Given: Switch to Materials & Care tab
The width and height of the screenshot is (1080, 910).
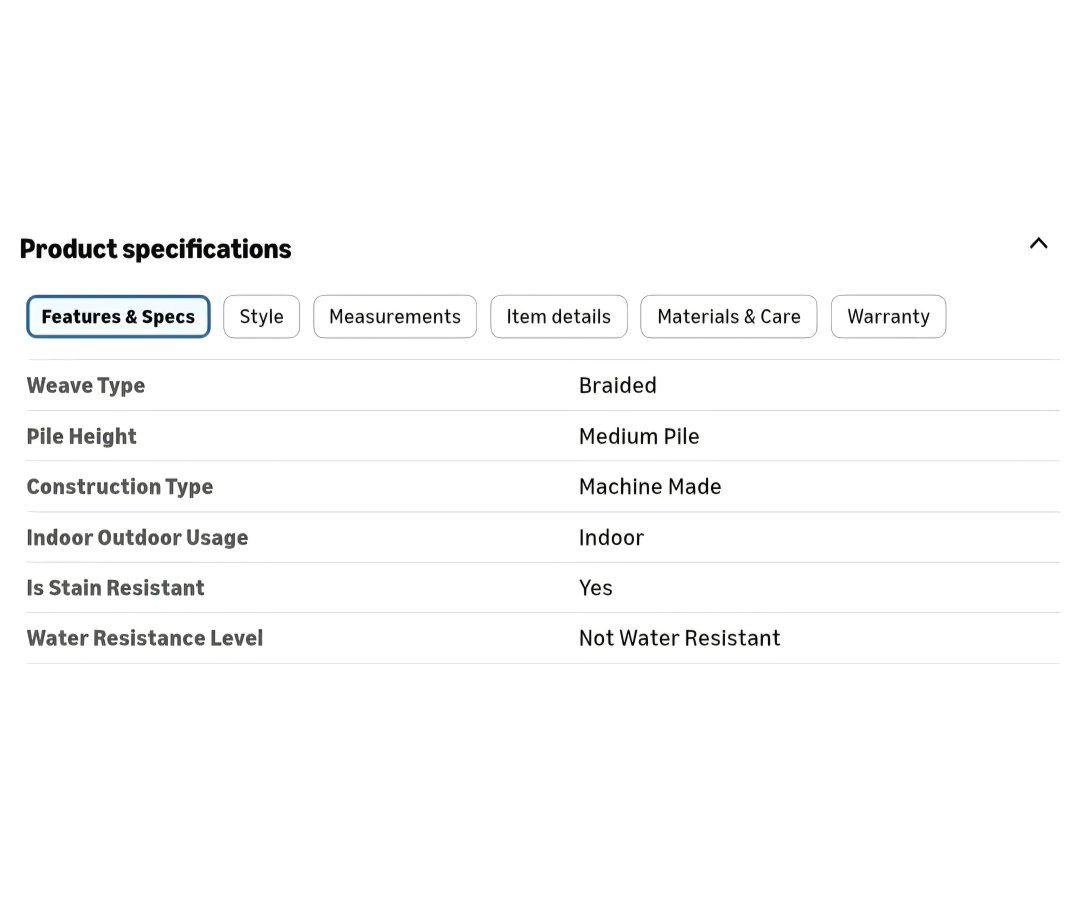Looking at the screenshot, I should 728,317.
